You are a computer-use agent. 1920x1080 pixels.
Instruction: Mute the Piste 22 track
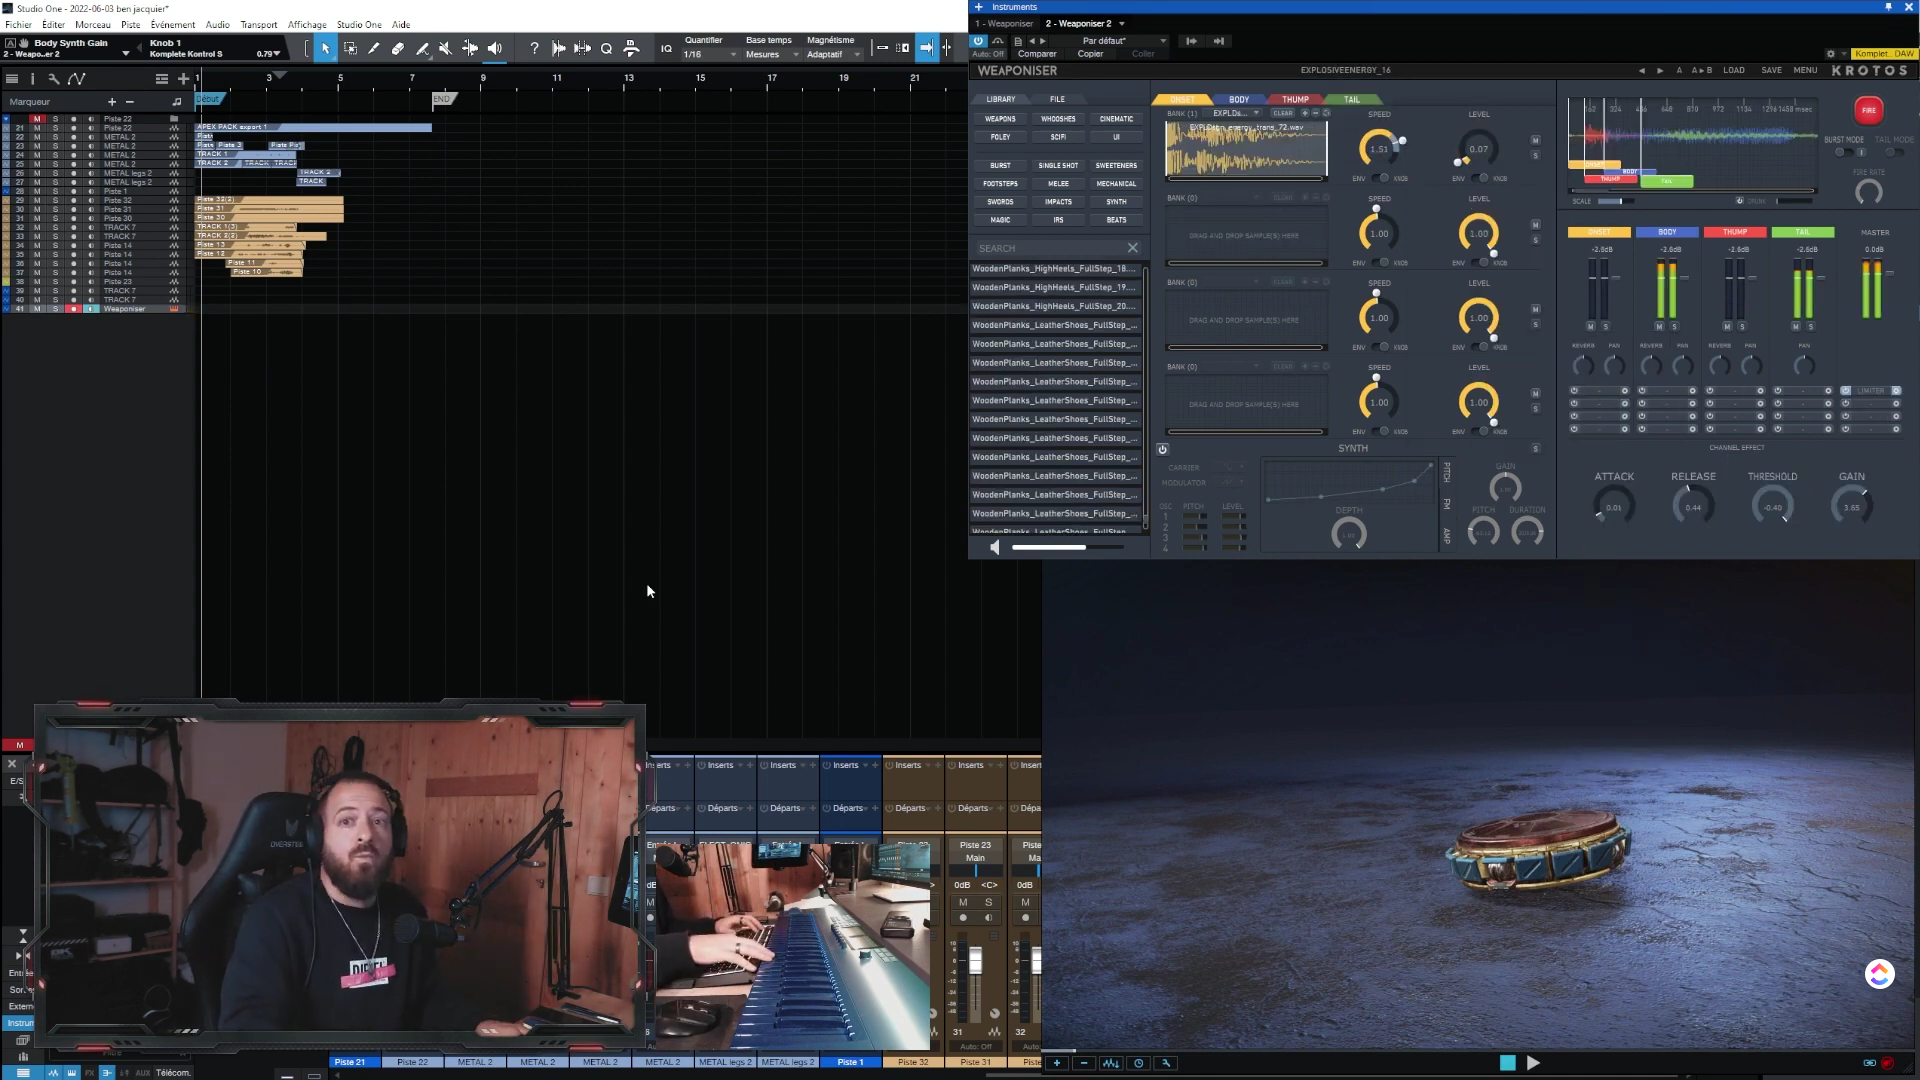coord(36,118)
